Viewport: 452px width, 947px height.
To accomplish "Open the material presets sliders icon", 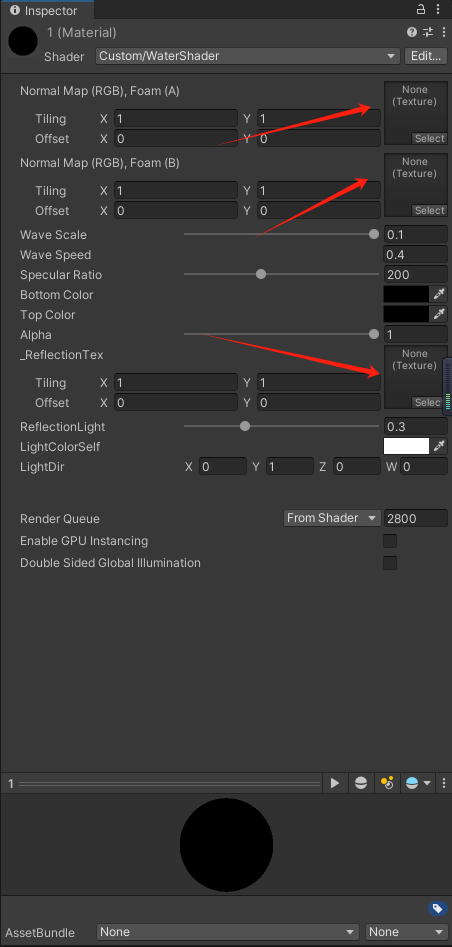I will pyautogui.click(x=428, y=33).
